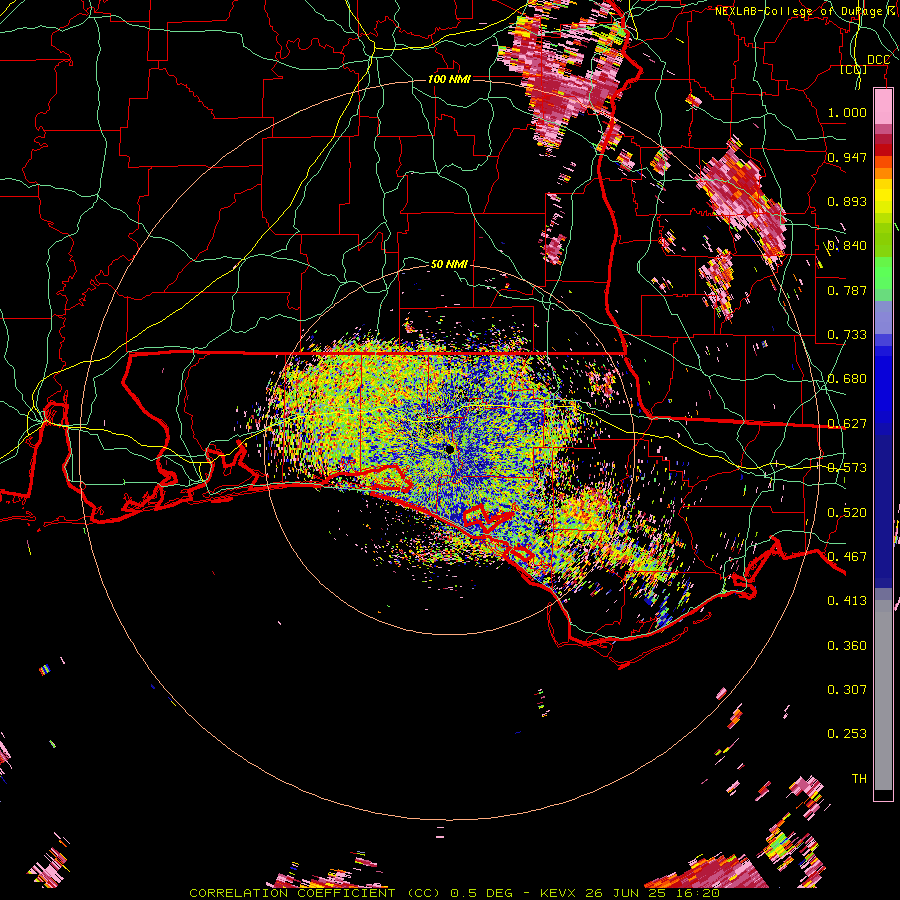The image size is (900, 900).
Task: Click the 0.467 legend value
Action: pyautogui.click(x=847, y=557)
